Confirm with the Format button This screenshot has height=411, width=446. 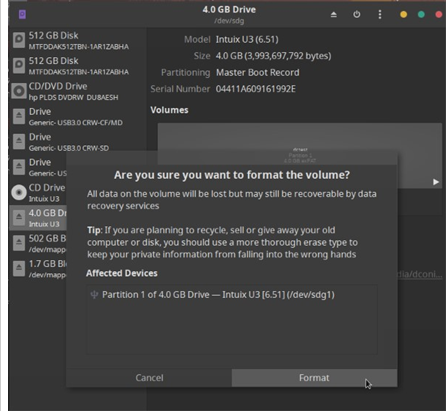314,378
